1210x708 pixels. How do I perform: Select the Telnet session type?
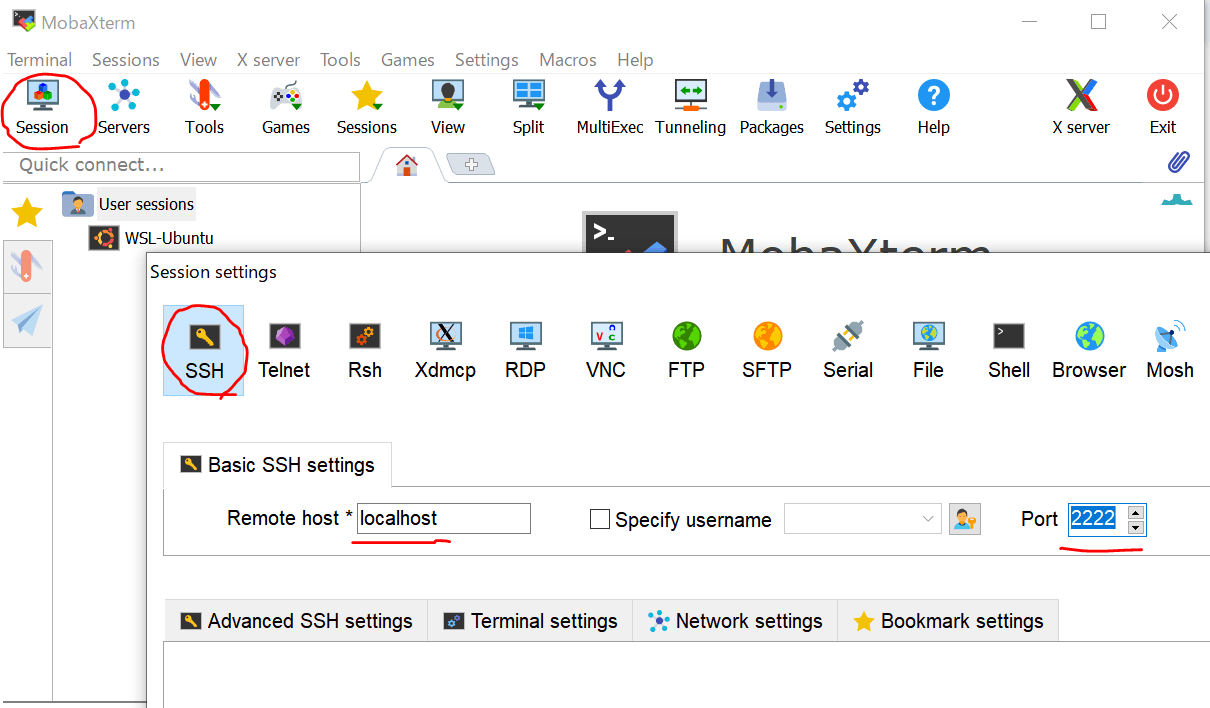tap(284, 351)
